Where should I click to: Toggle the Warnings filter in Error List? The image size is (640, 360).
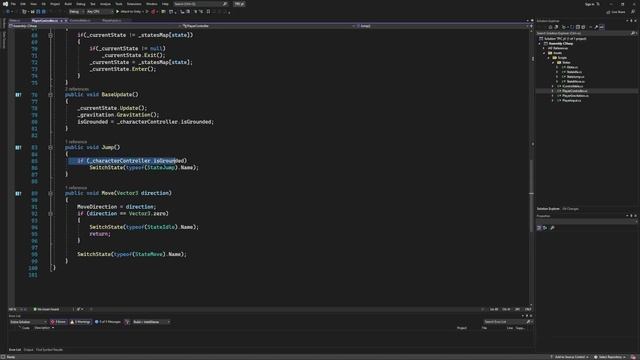click(80, 322)
